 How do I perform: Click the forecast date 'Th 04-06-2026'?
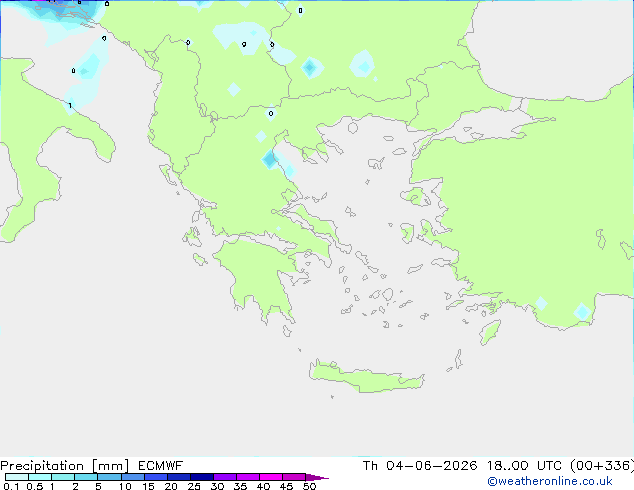tap(420, 466)
